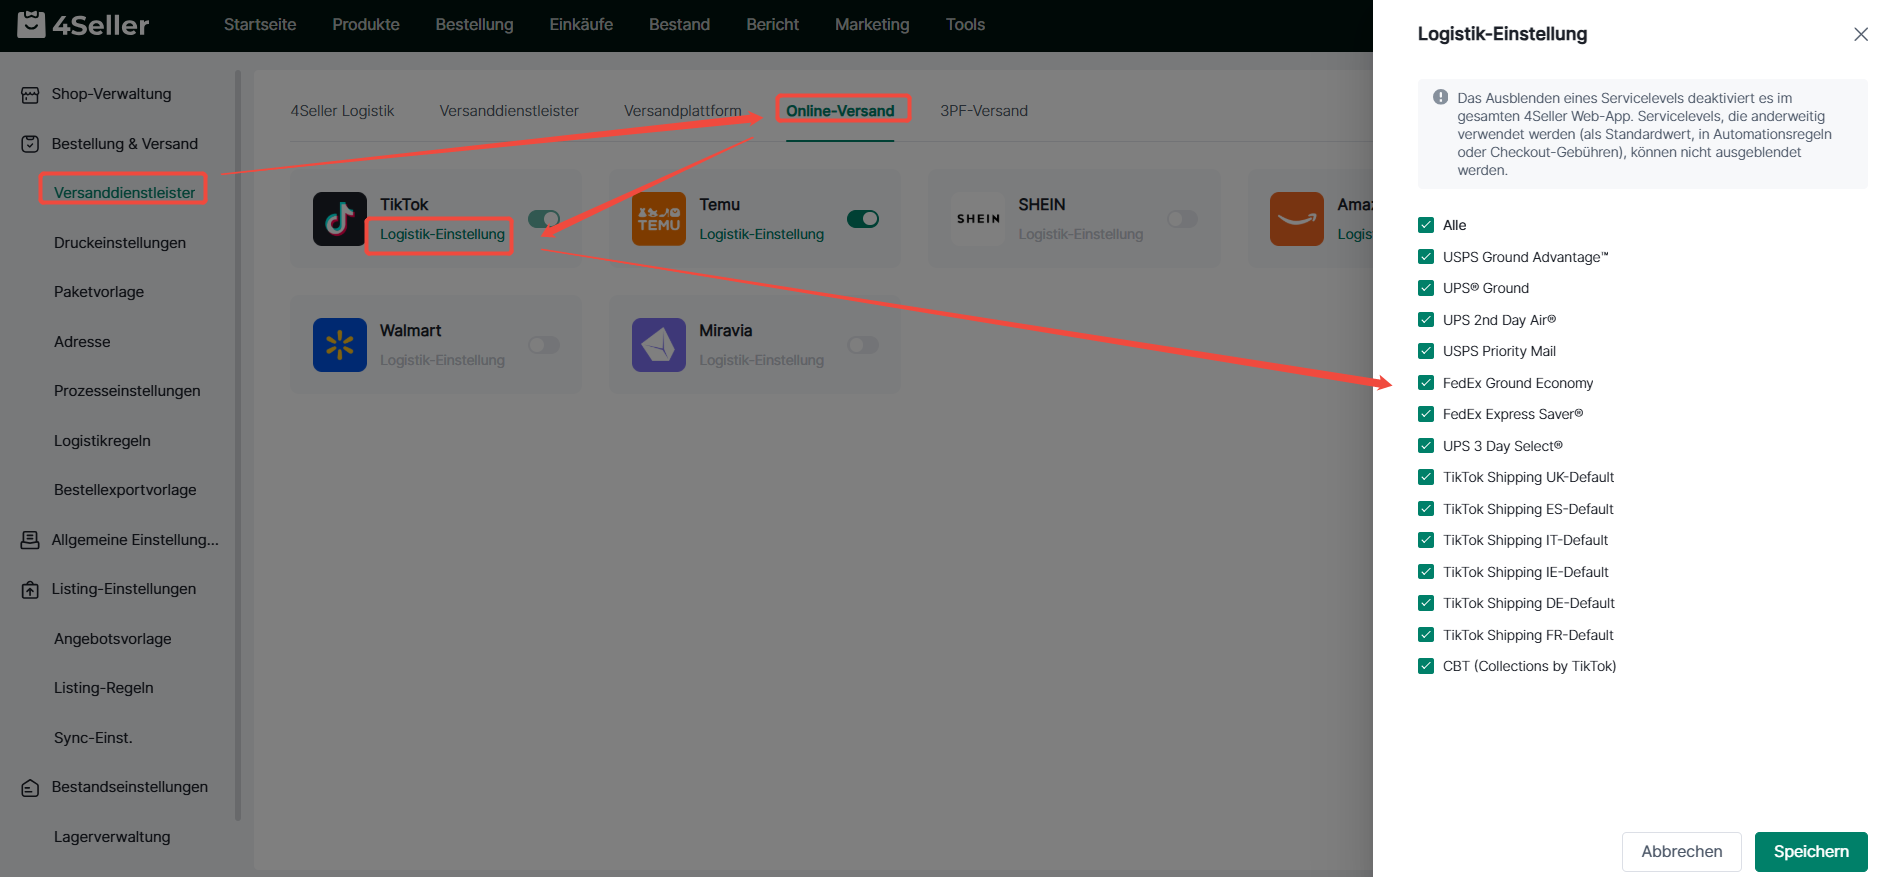Open the TikTok platform logo

(339, 219)
